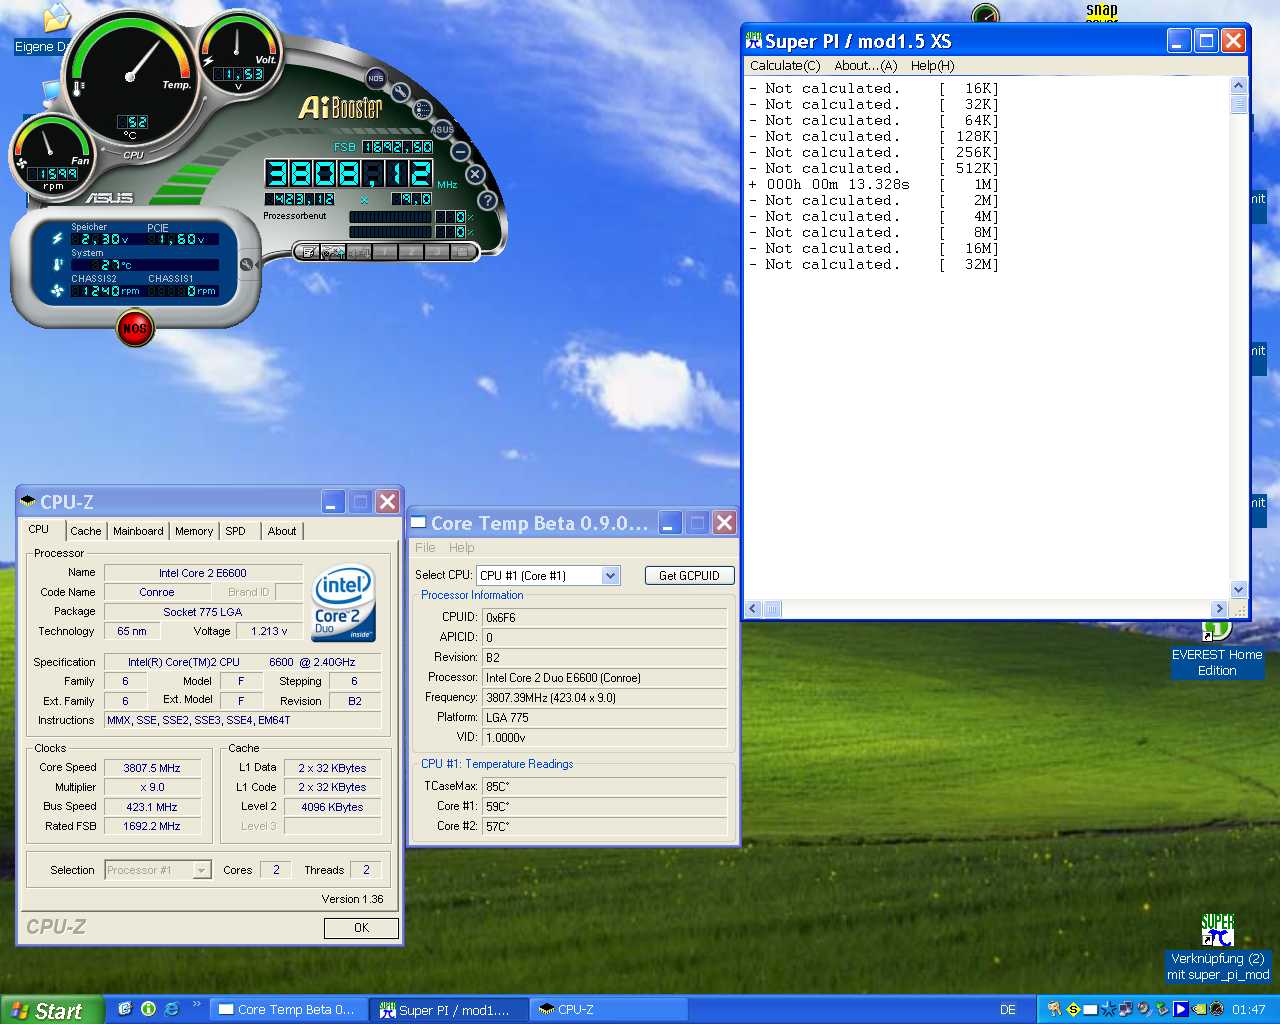
Task: Collapse the AI Booster monitor side panel
Action: coord(246,264)
